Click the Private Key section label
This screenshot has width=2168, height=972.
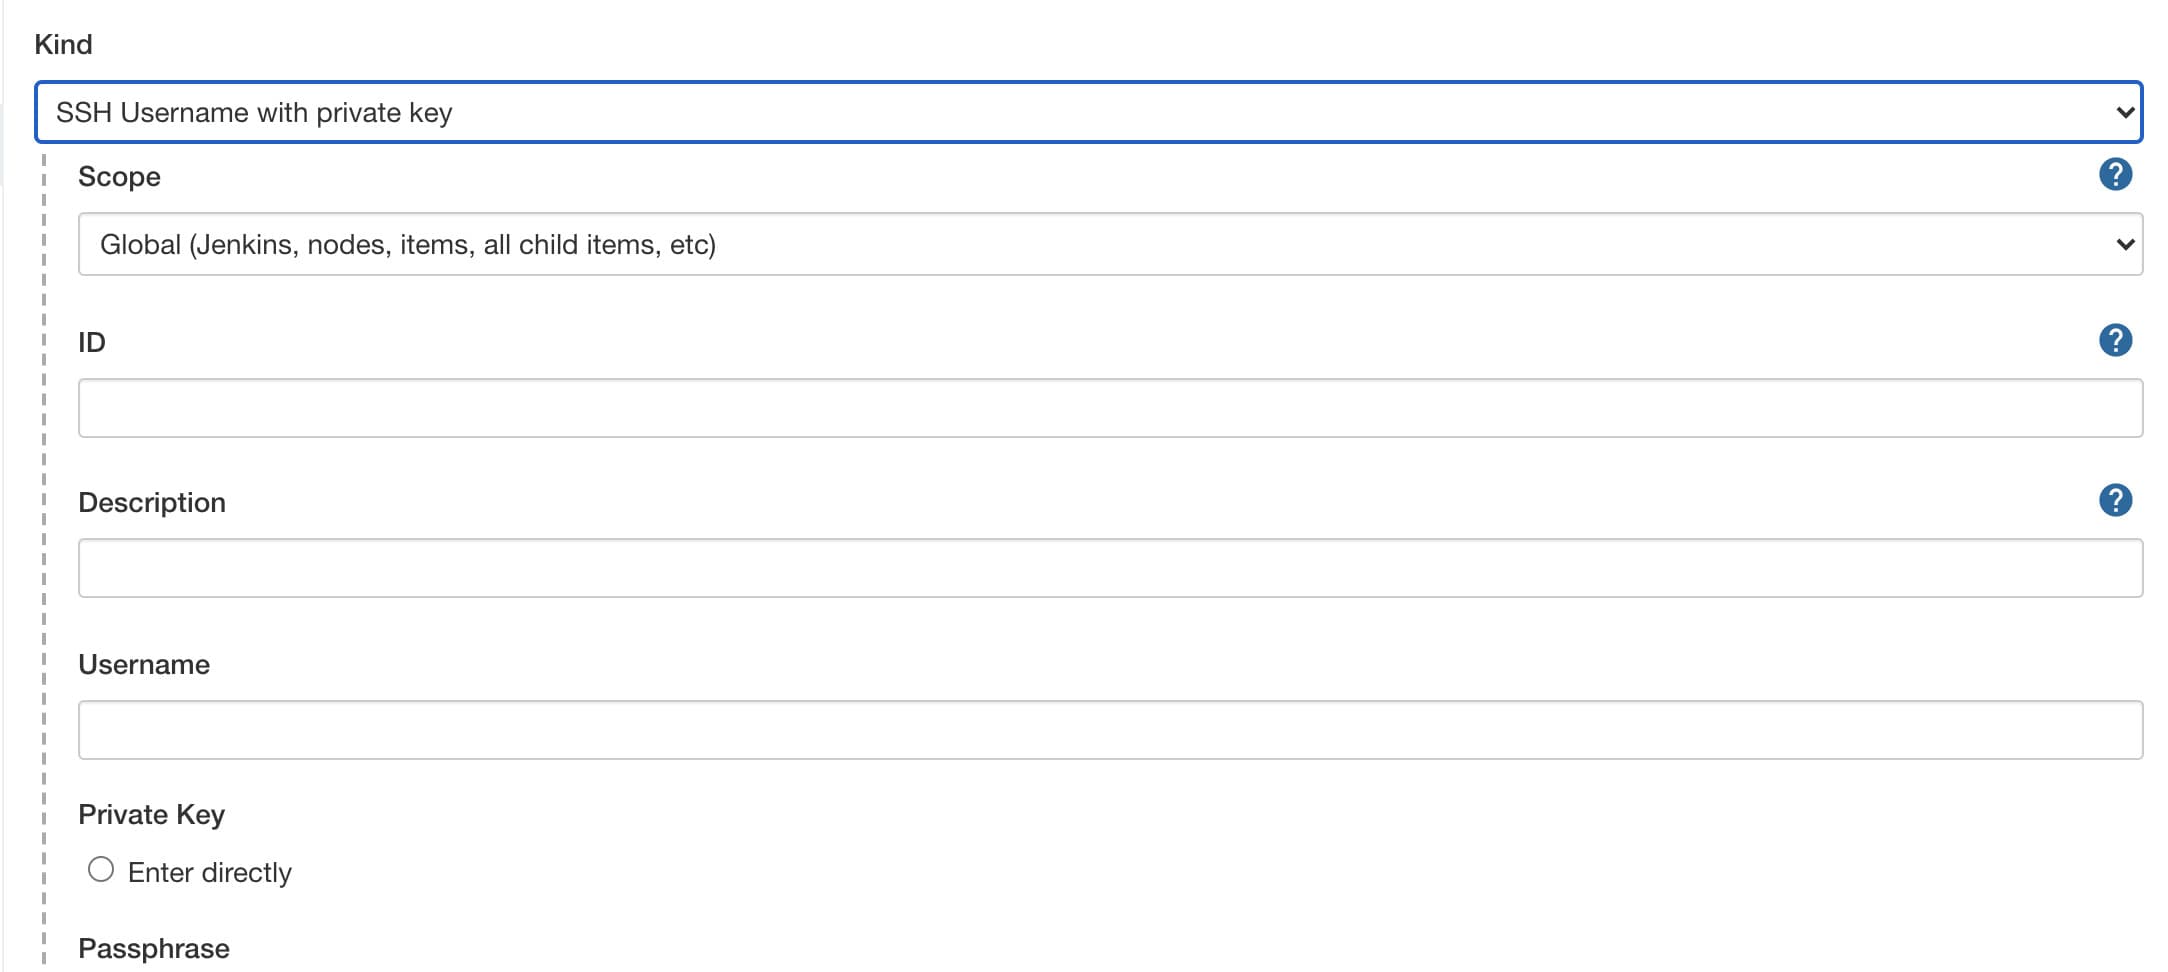click(x=152, y=815)
